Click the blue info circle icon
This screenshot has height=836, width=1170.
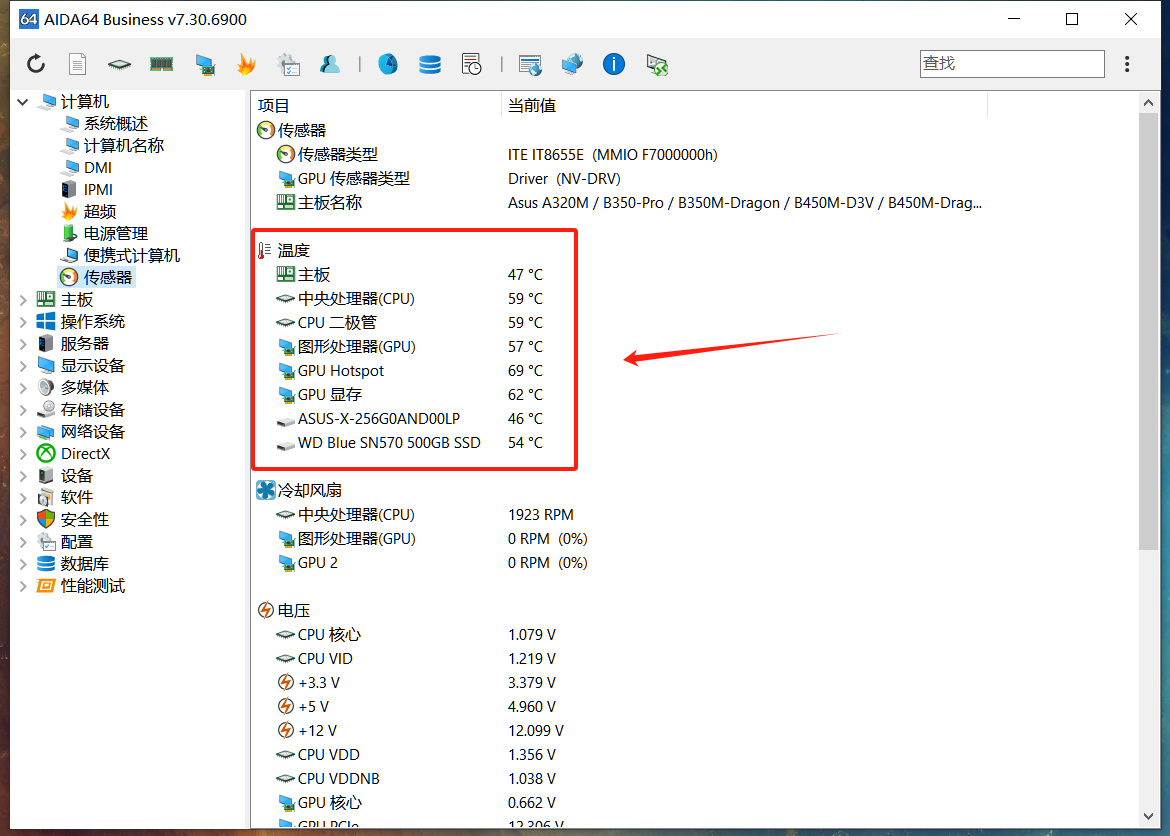click(x=613, y=64)
